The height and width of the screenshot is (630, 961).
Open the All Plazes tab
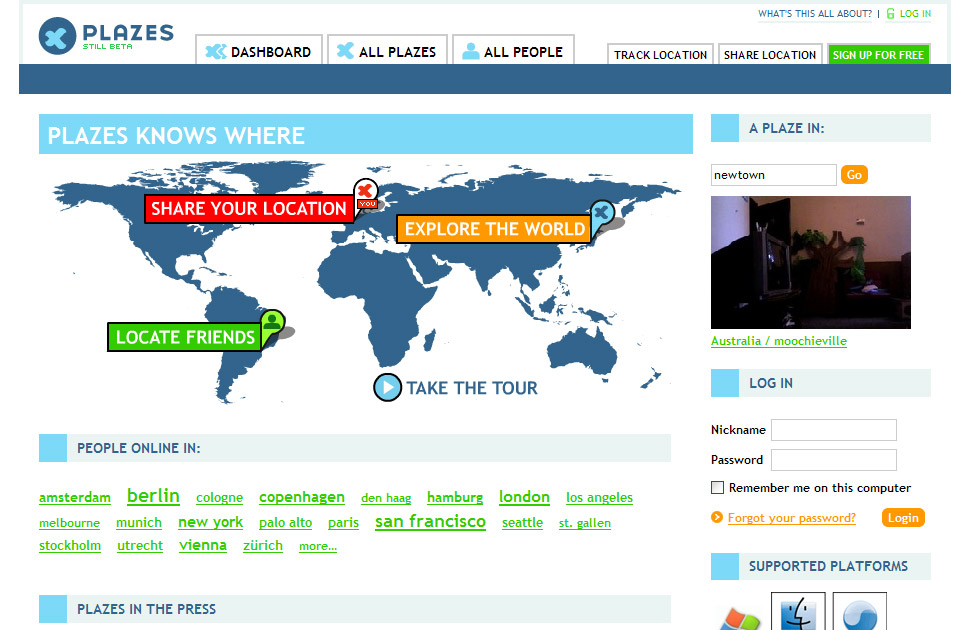click(x=387, y=50)
